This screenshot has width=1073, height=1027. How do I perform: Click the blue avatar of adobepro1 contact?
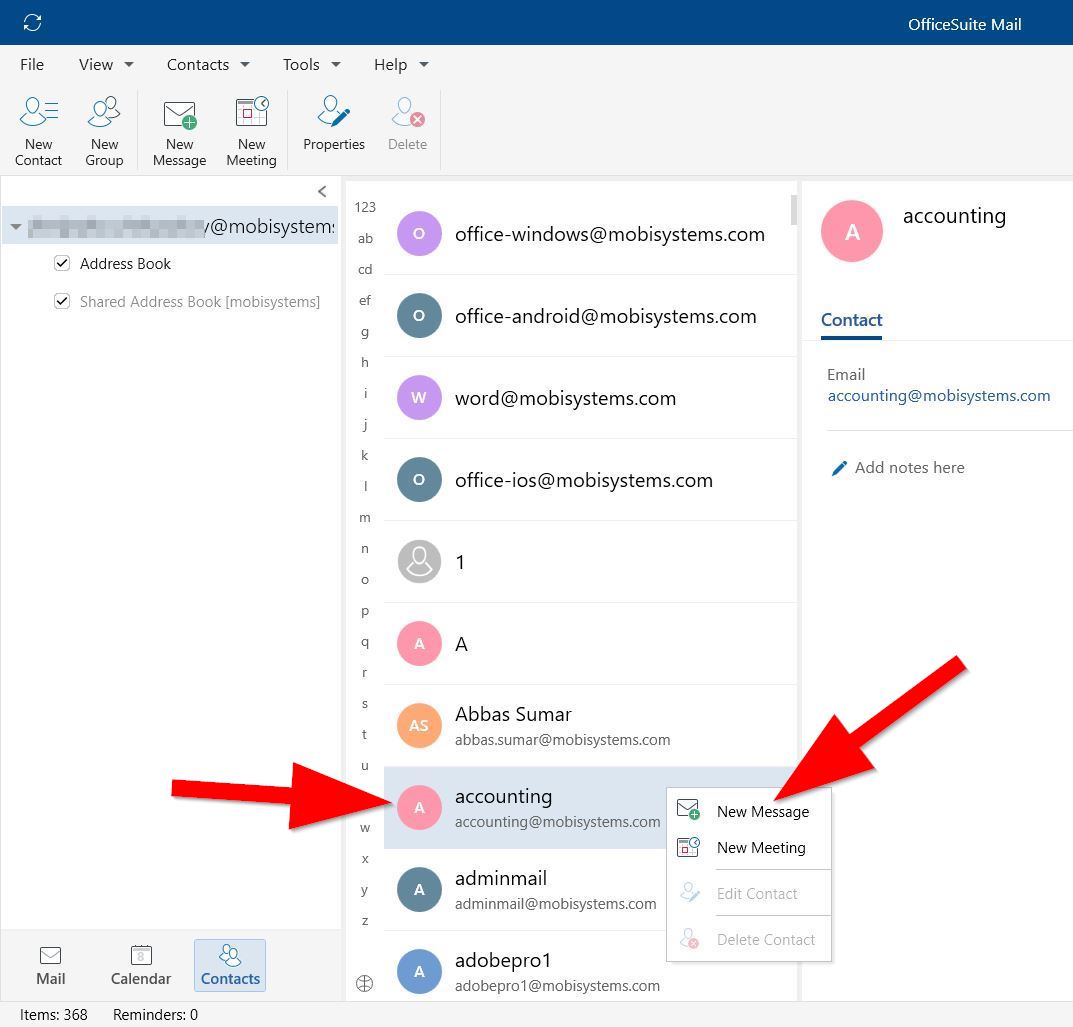click(x=419, y=972)
